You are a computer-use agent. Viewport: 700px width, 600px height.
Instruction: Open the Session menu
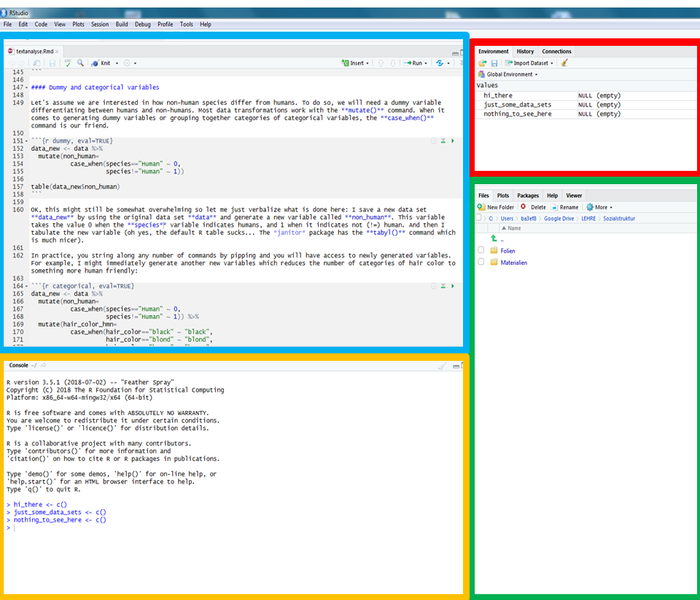(x=100, y=25)
